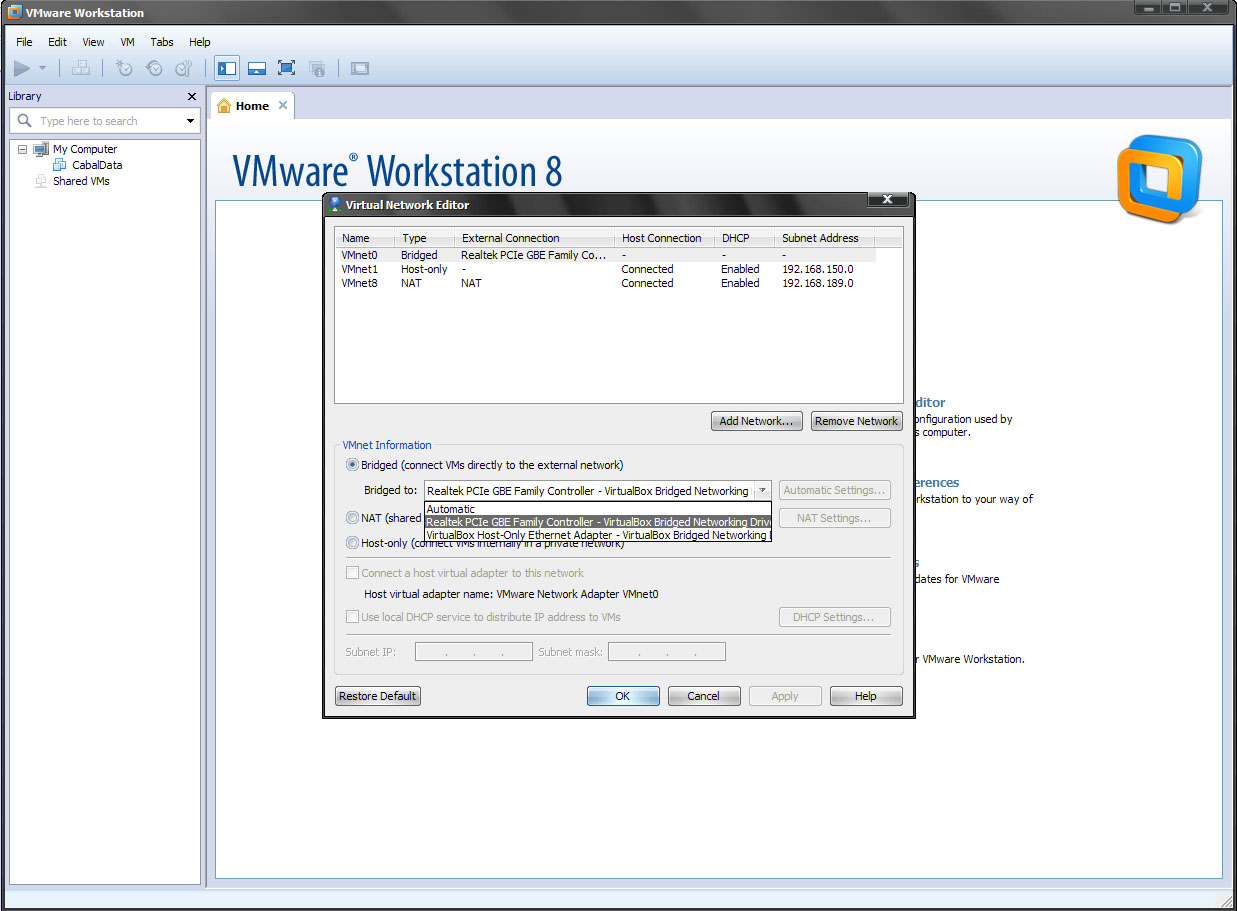
Task: Click the library search magnifier icon
Action: pos(25,121)
